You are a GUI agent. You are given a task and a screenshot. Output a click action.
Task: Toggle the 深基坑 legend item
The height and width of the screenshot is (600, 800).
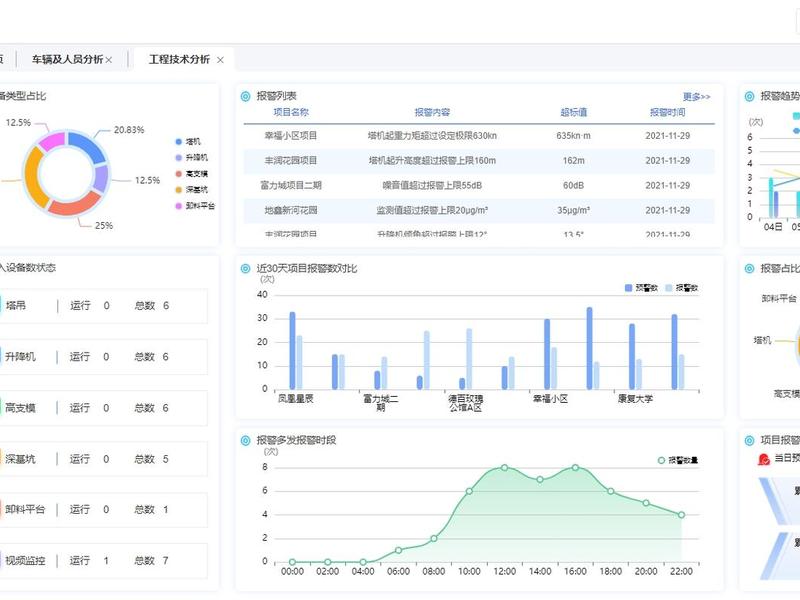click(x=191, y=190)
